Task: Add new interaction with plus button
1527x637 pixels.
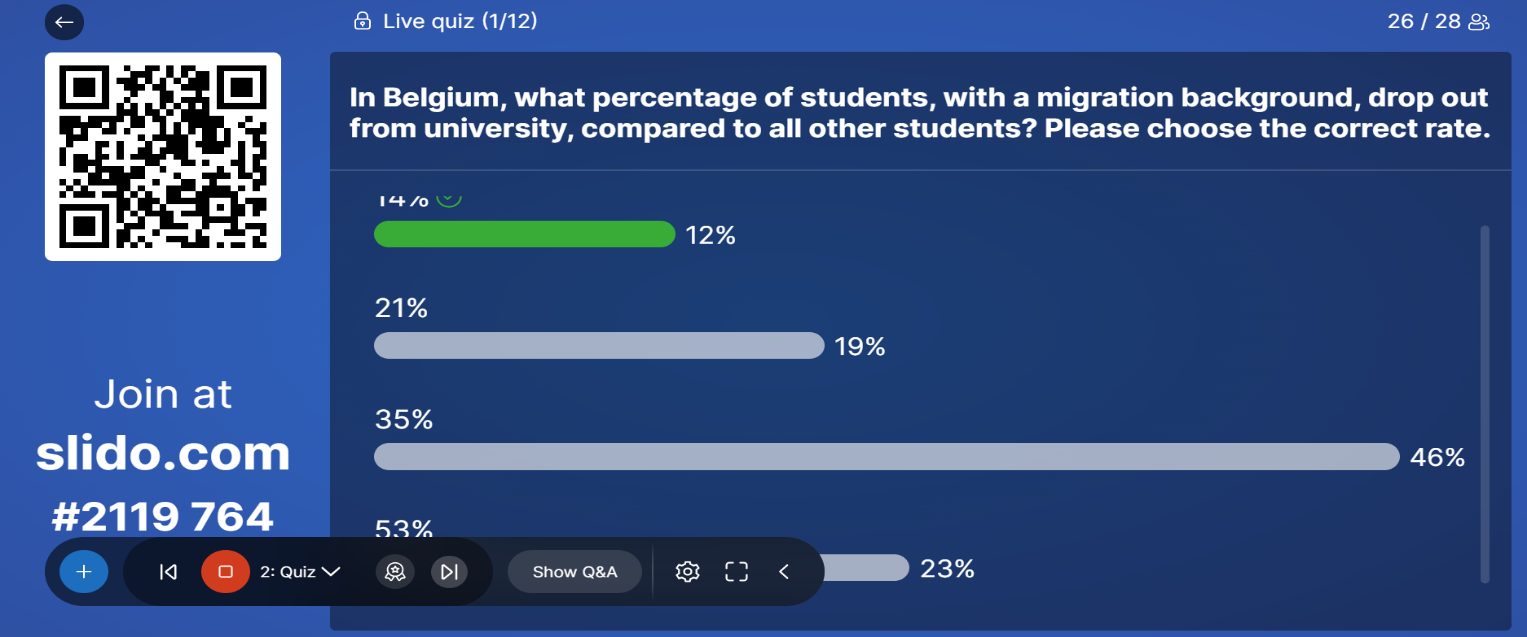Action: [84, 572]
